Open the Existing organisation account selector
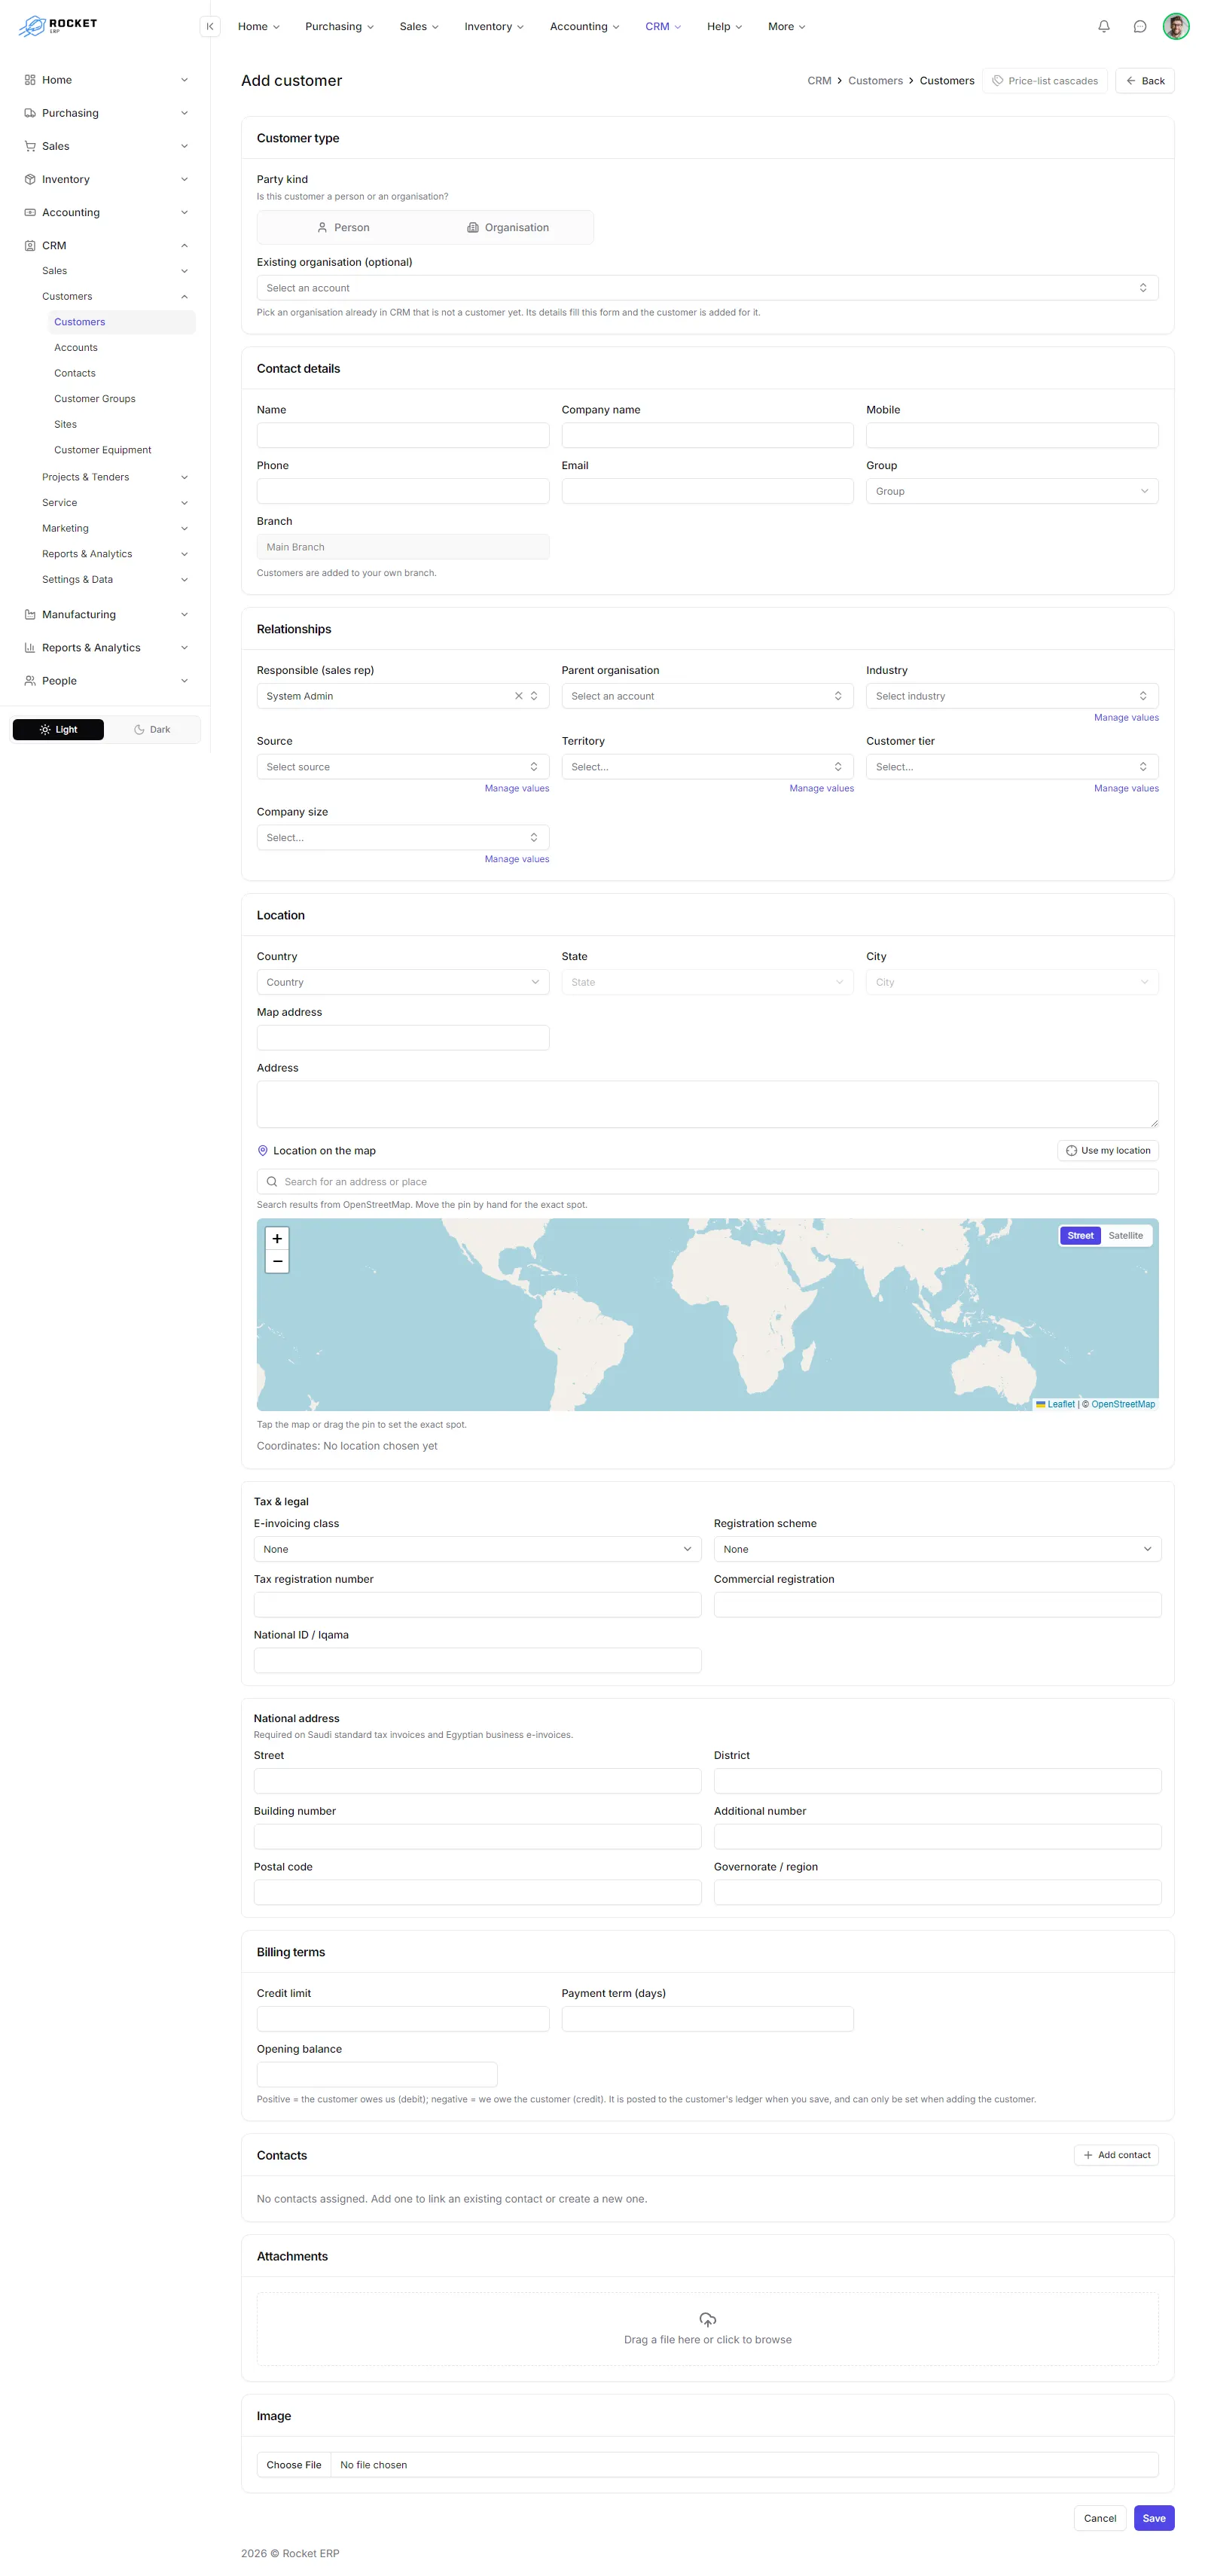 click(707, 288)
